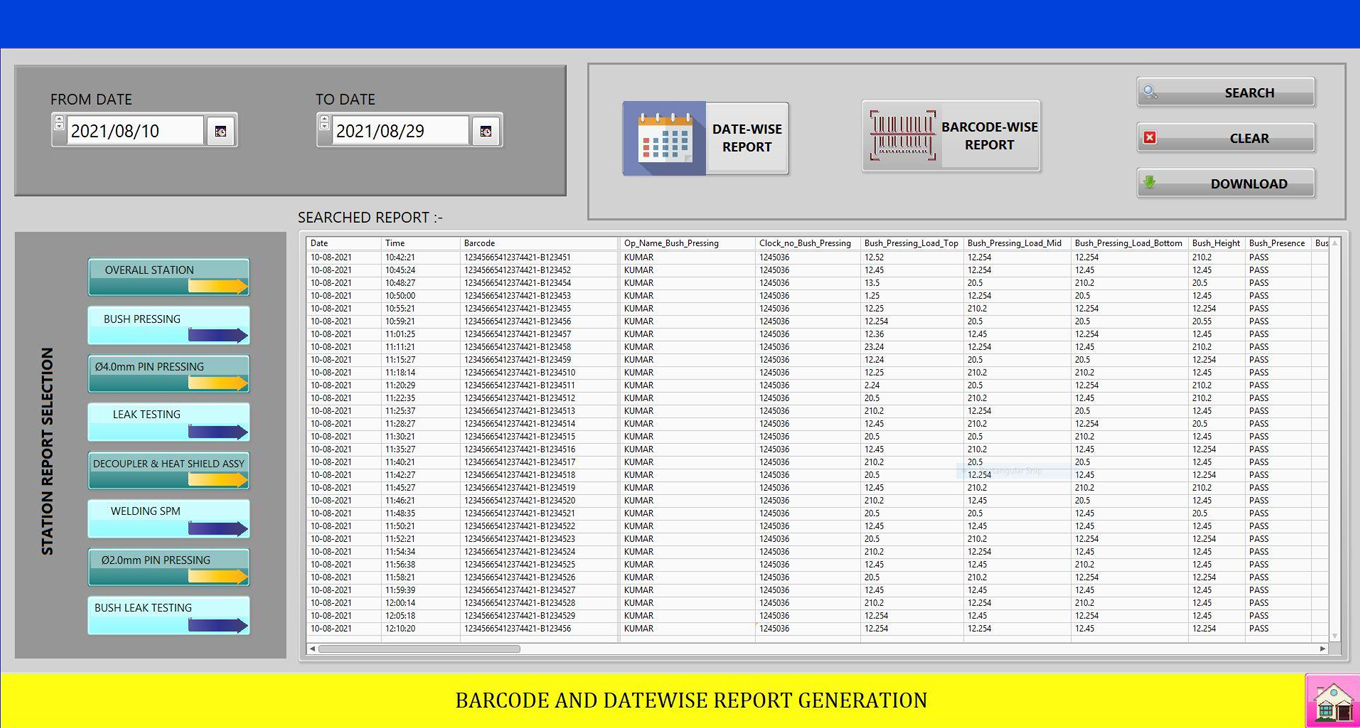Select DECOUPLER & HEAT SHIELD ASSY station
Image resolution: width=1360 pixels, height=728 pixels.
(168, 471)
